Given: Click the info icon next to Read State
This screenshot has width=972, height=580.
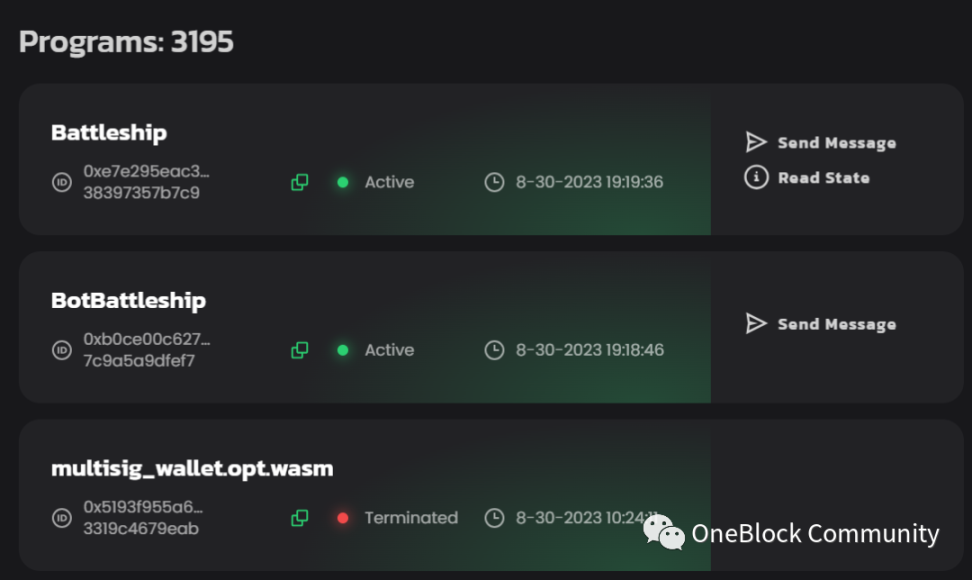Looking at the screenshot, I should 756,177.
